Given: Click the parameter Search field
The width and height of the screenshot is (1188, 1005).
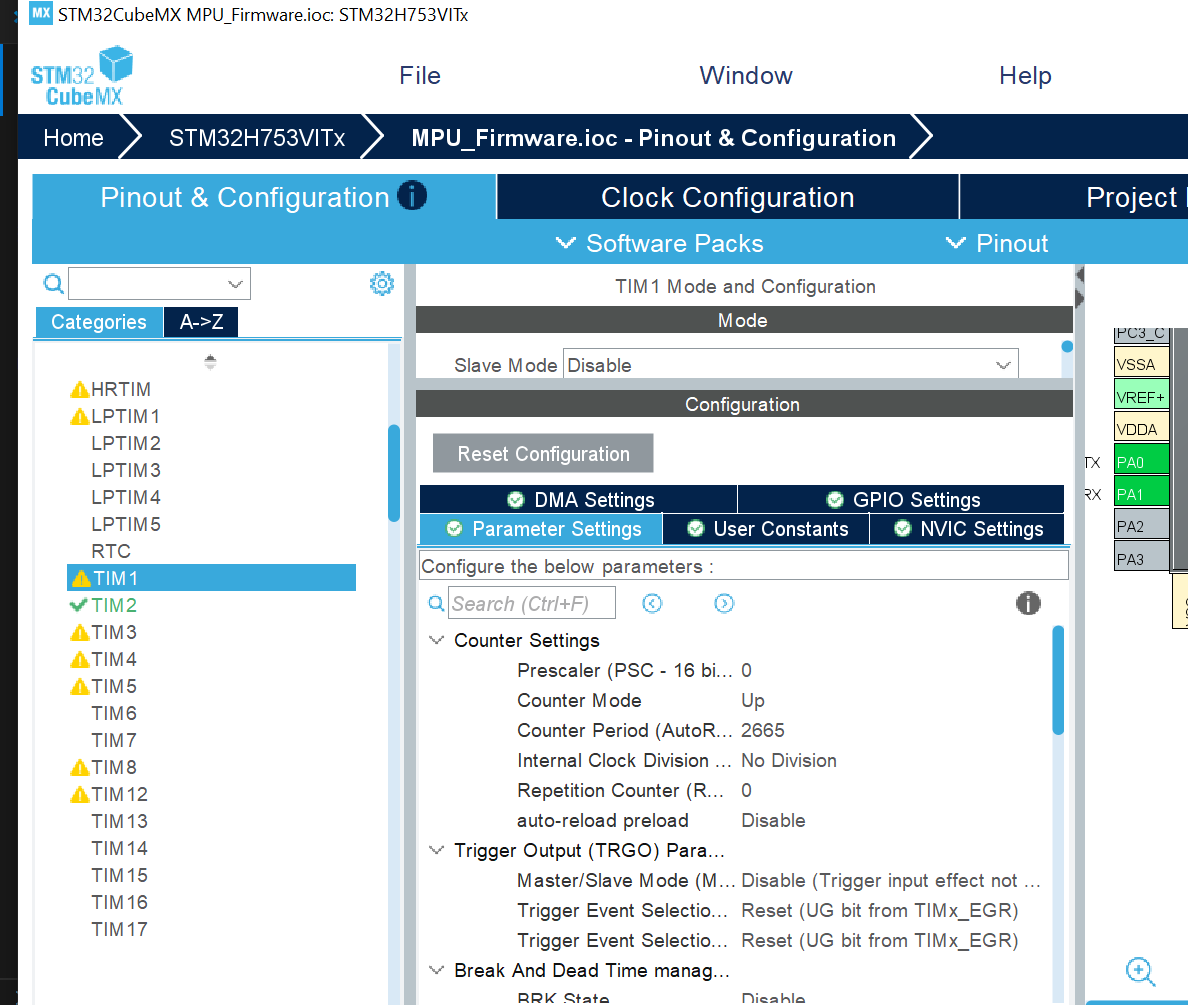Looking at the screenshot, I should [531, 603].
